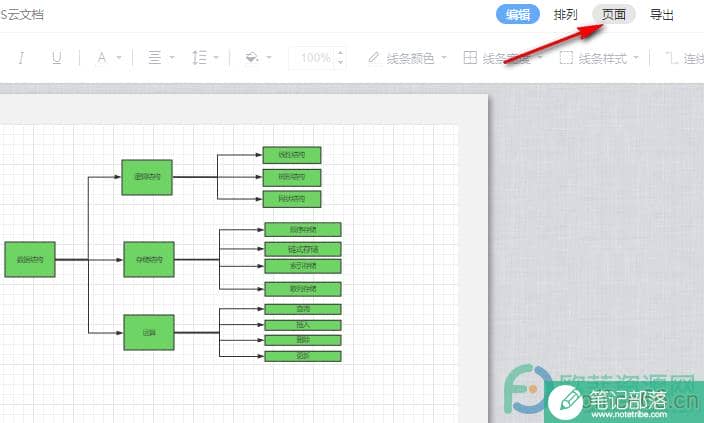Toggle underline text formatting
Image resolution: width=704 pixels, height=423 pixels.
click(x=57, y=57)
